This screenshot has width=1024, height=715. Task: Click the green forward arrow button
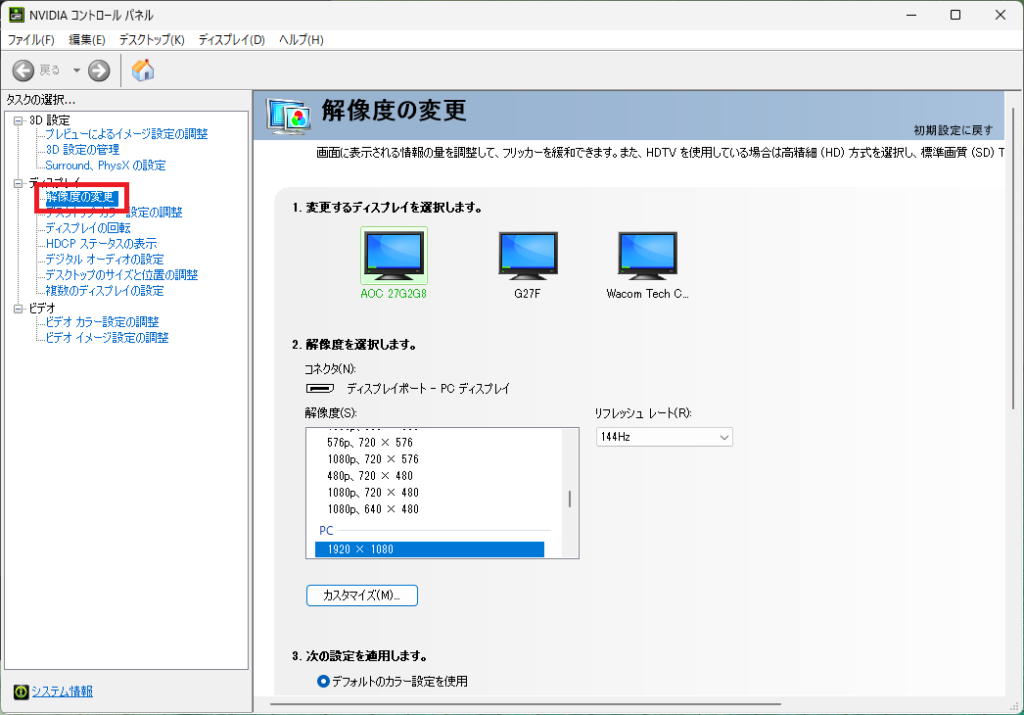click(98, 70)
